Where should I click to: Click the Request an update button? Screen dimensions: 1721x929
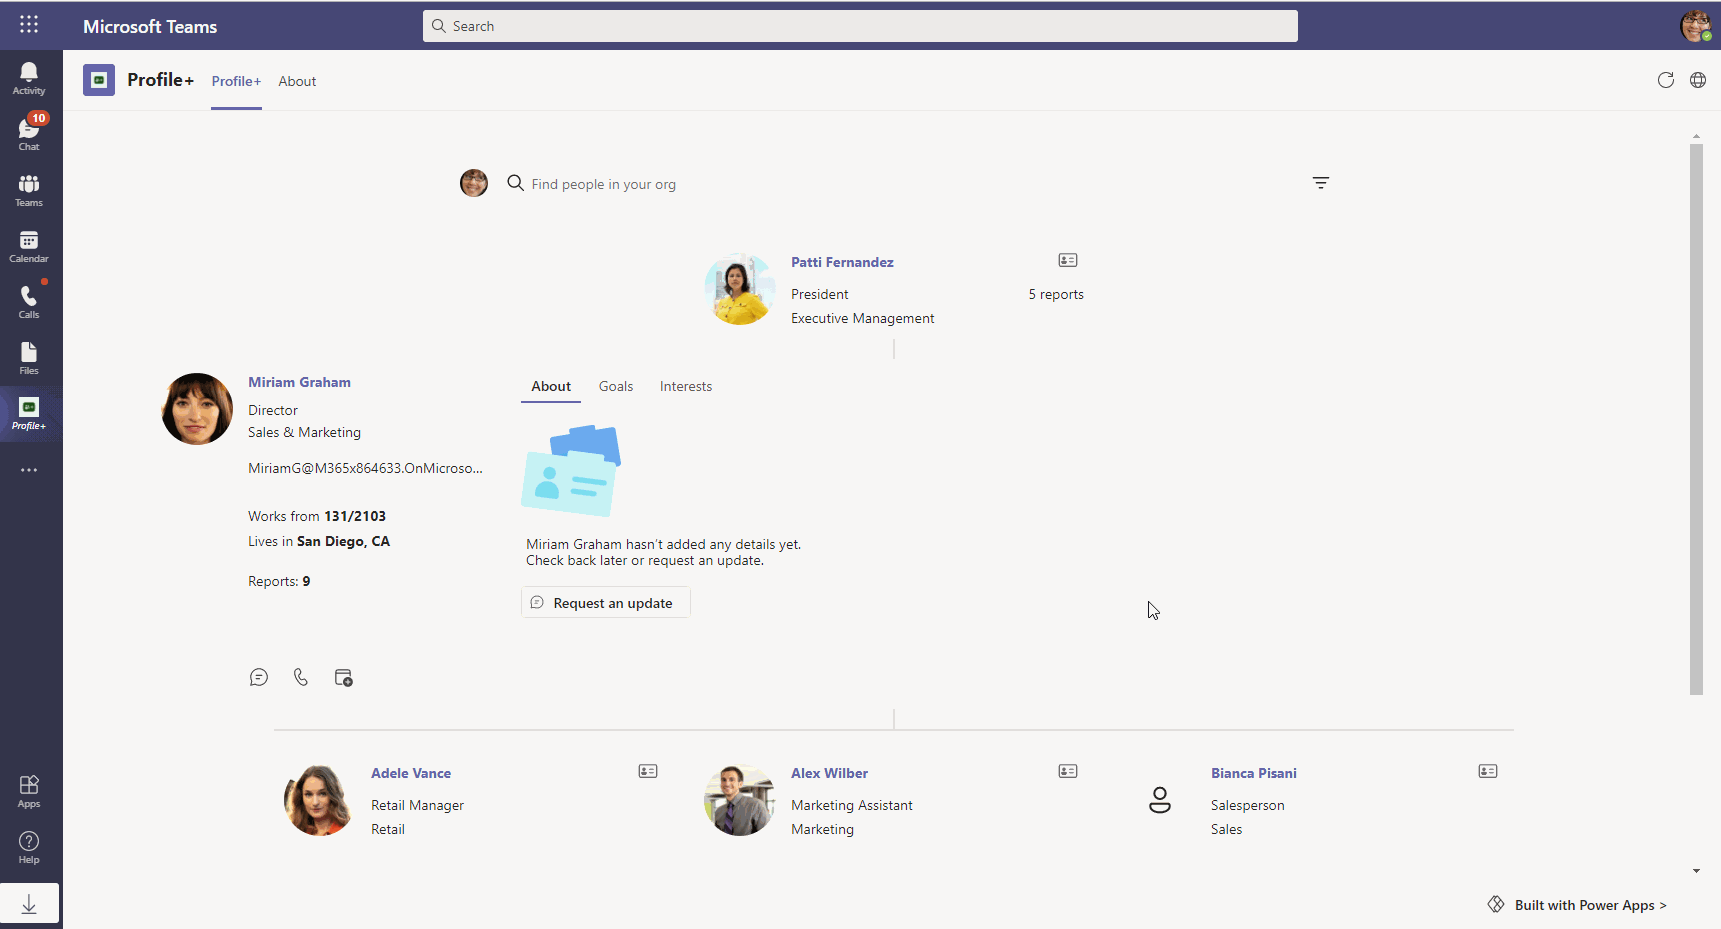[x=605, y=603]
